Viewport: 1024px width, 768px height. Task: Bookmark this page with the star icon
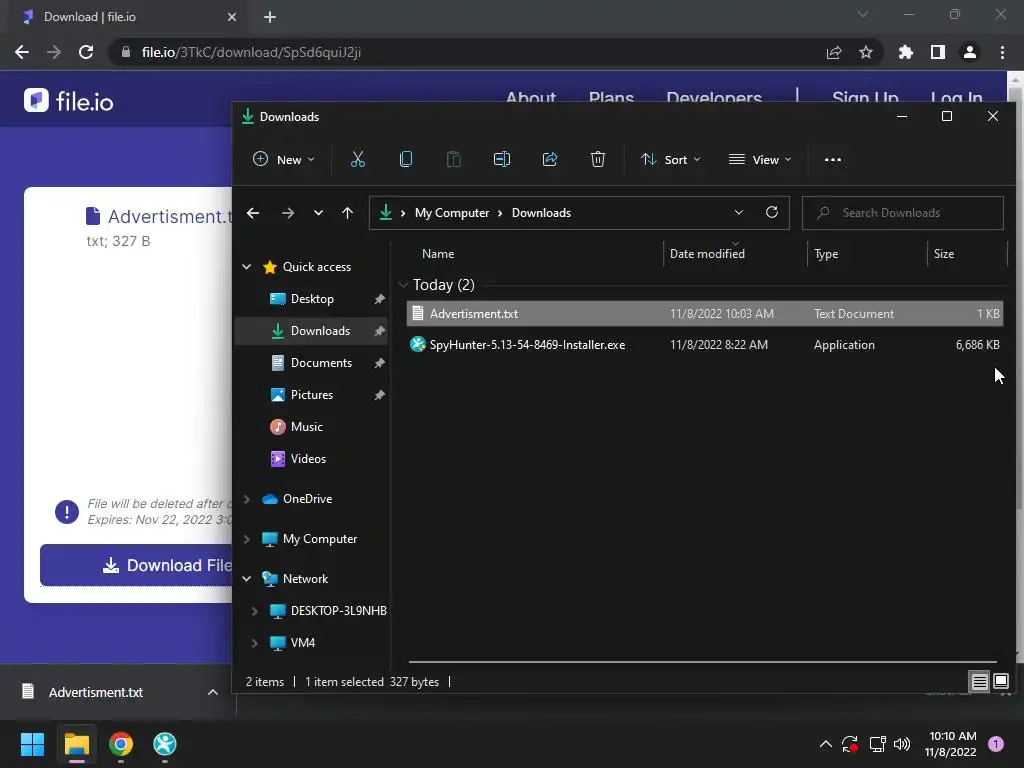tap(866, 52)
